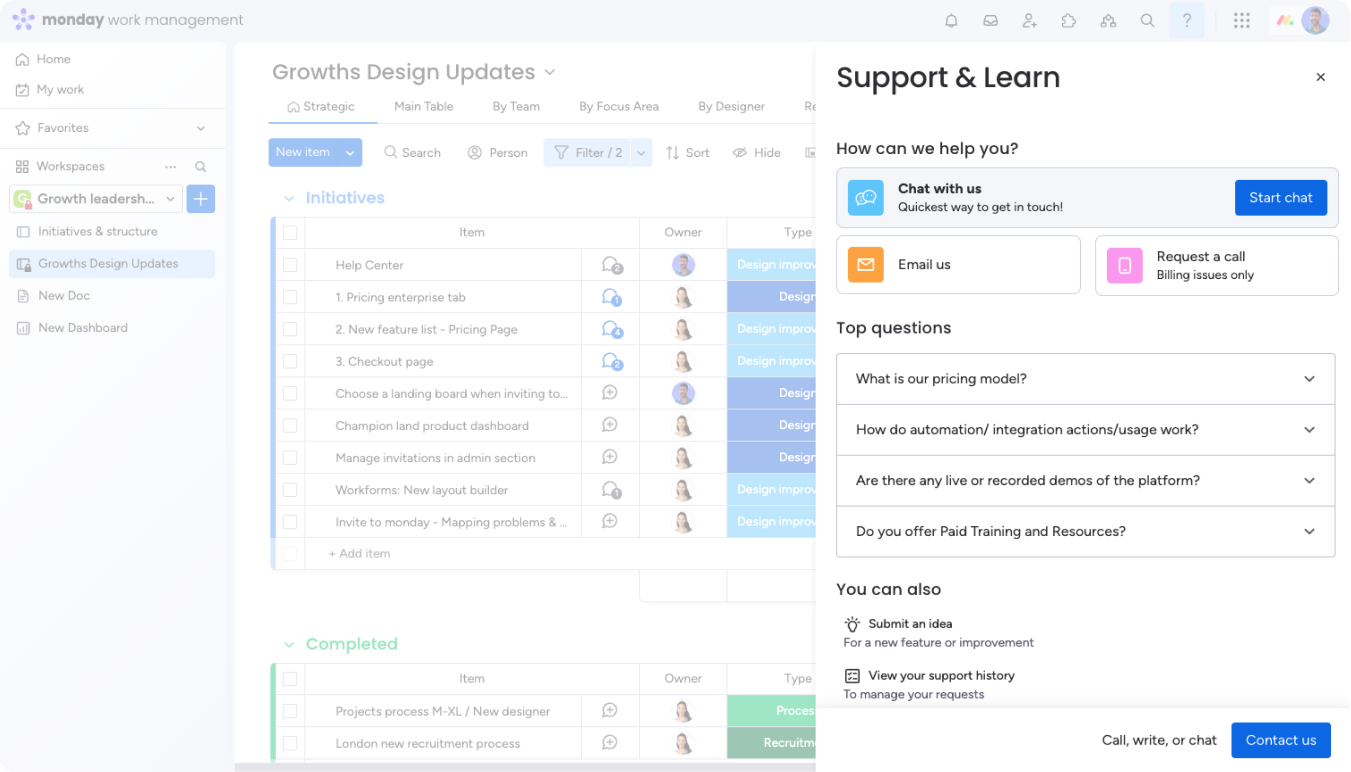The image size is (1351, 772).
Task: Open the New item dropdown arrow
Action: click(x=350, y=153)
